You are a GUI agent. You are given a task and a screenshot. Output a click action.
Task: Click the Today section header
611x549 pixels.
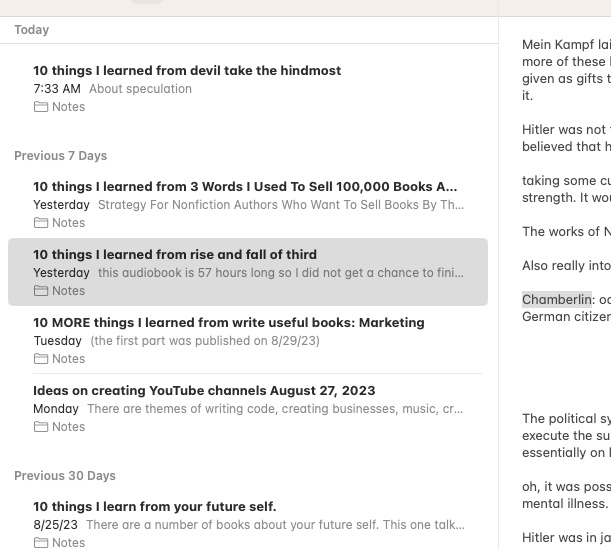[32, 30]
